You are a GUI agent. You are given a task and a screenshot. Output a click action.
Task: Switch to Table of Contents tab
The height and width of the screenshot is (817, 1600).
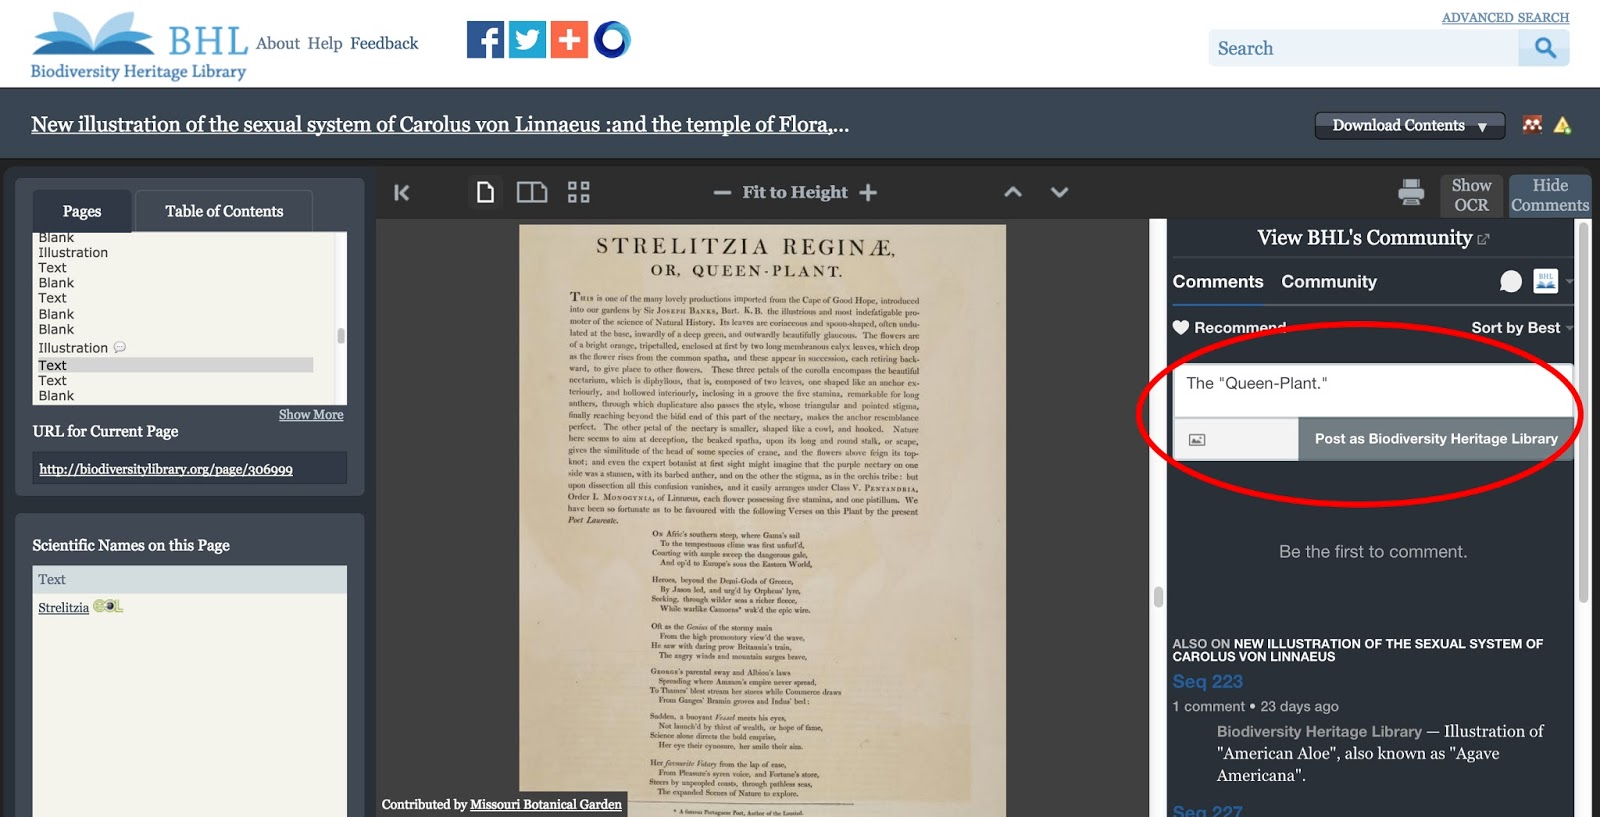tap(224, 211)
